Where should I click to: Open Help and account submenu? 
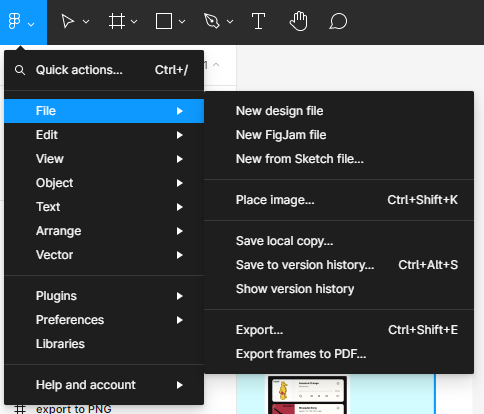104,385
